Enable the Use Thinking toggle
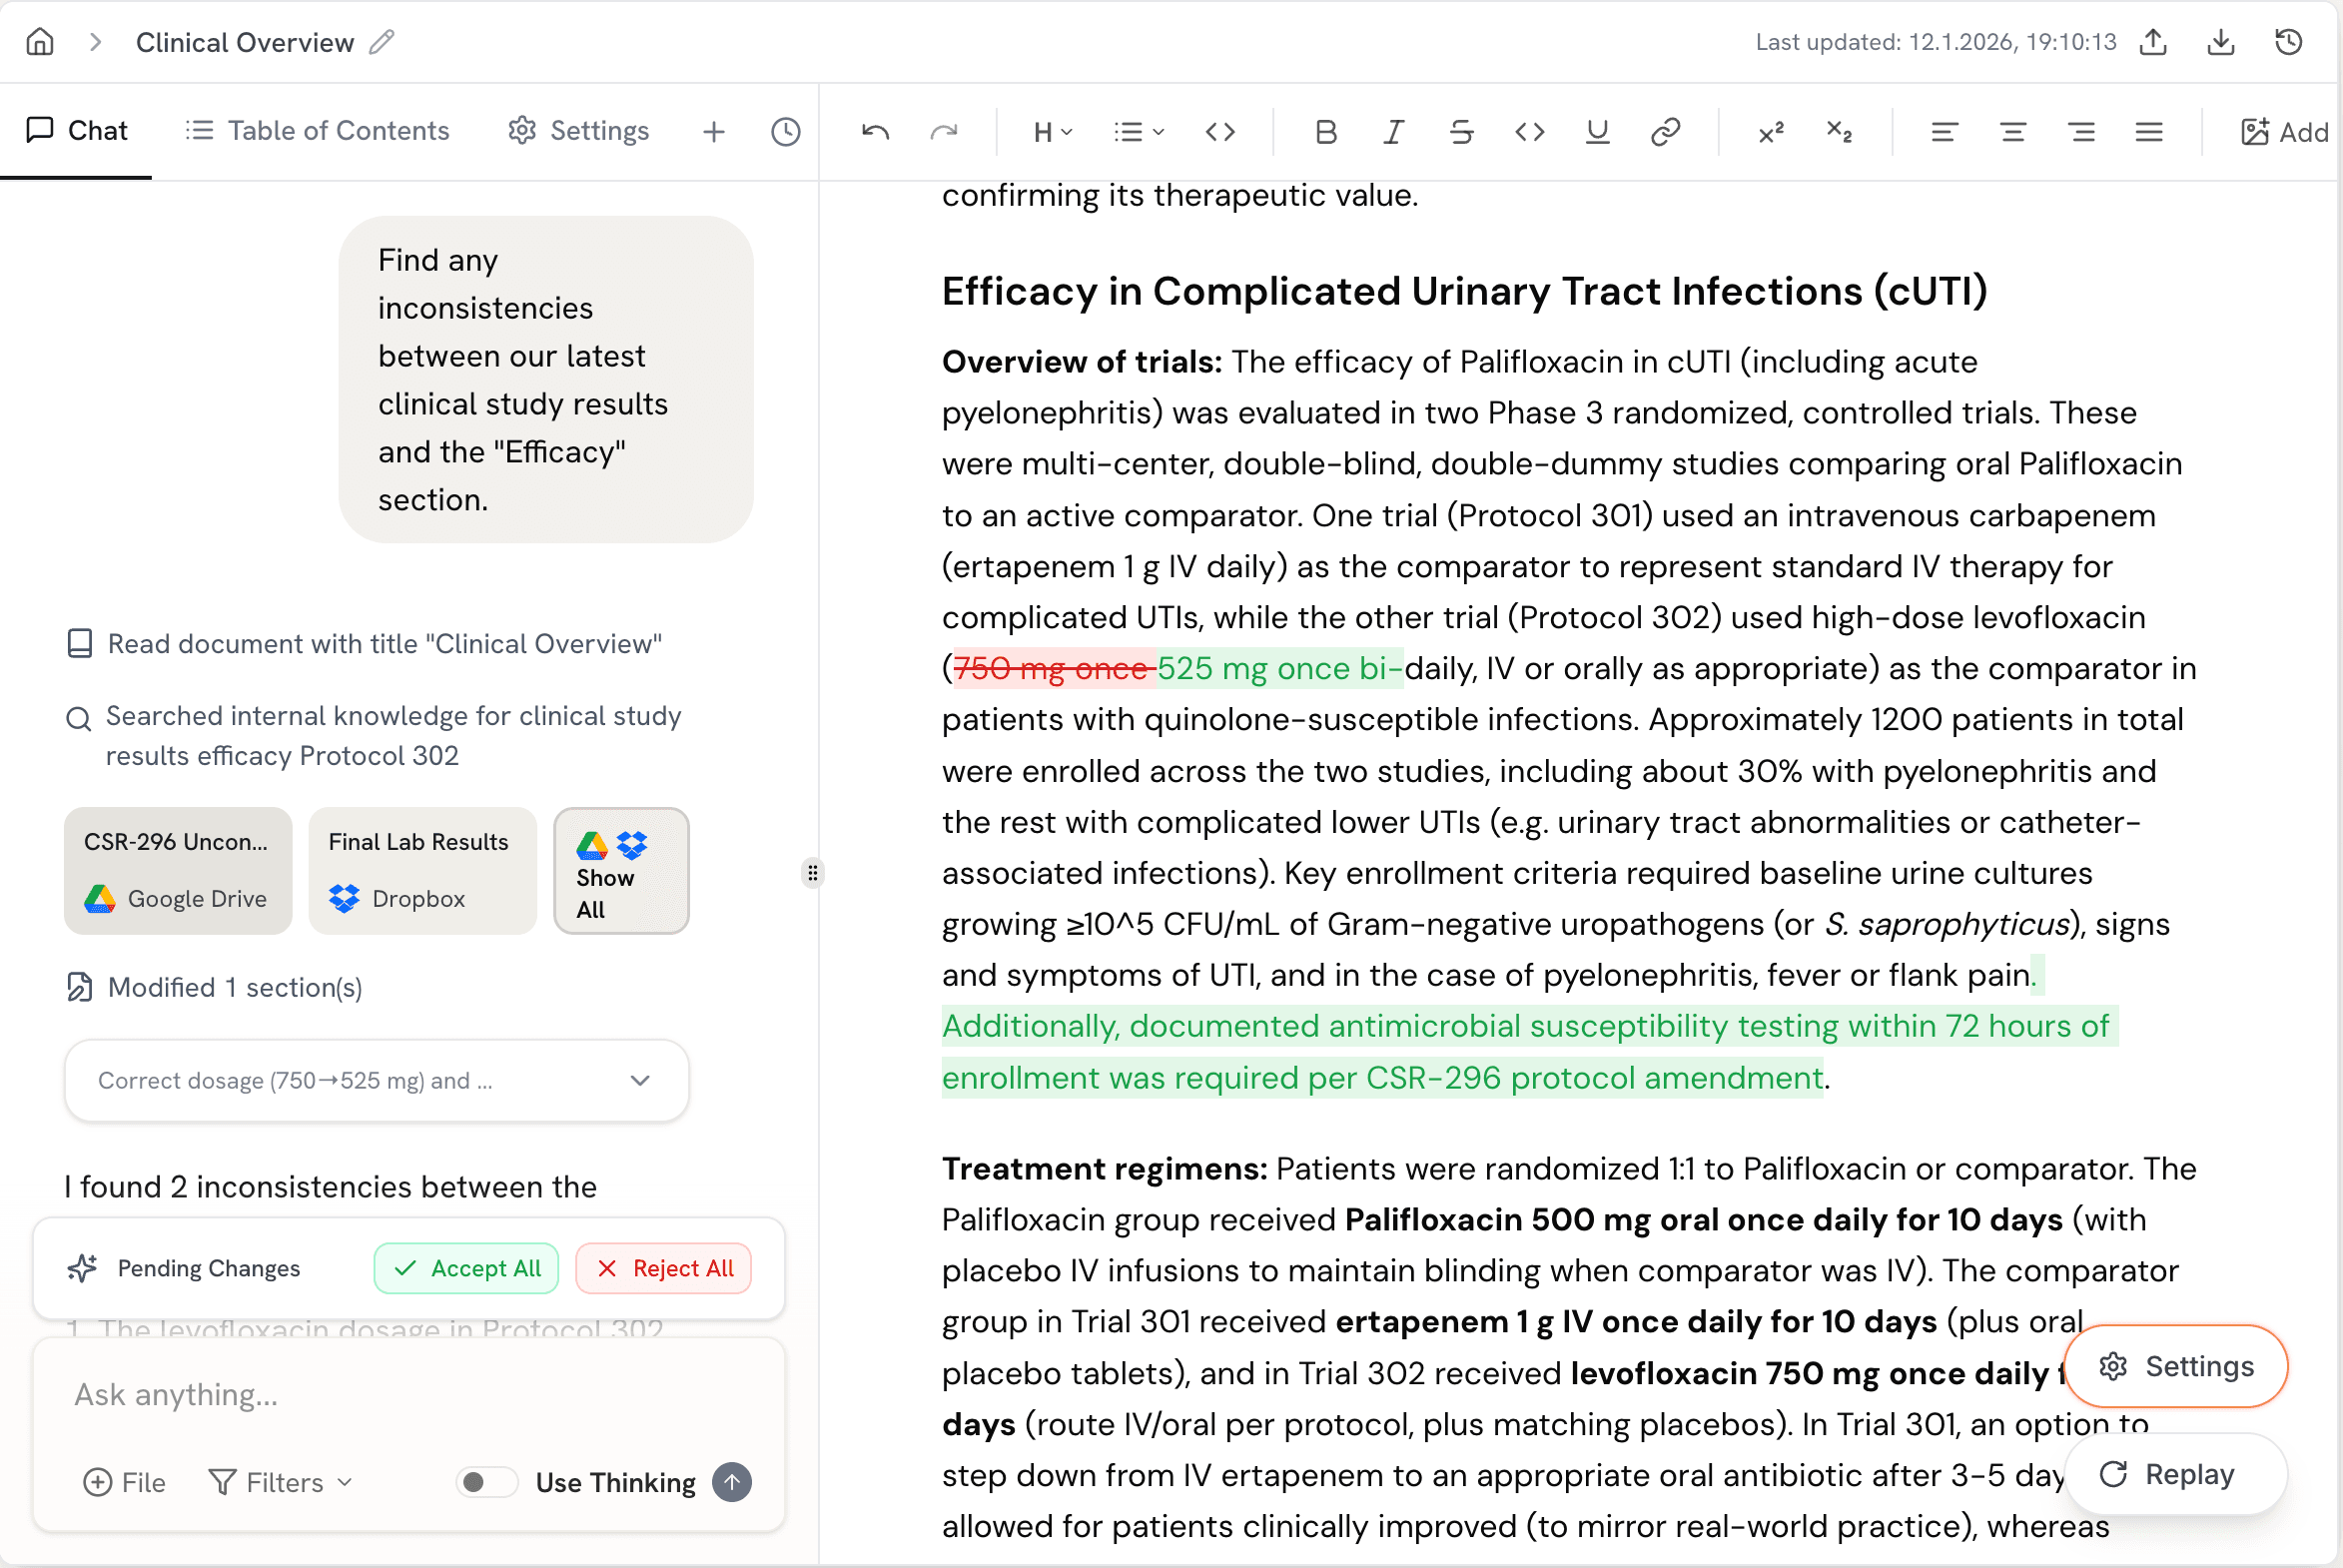Screen dimensions: 2343x1568 (x=487, y=1482)
